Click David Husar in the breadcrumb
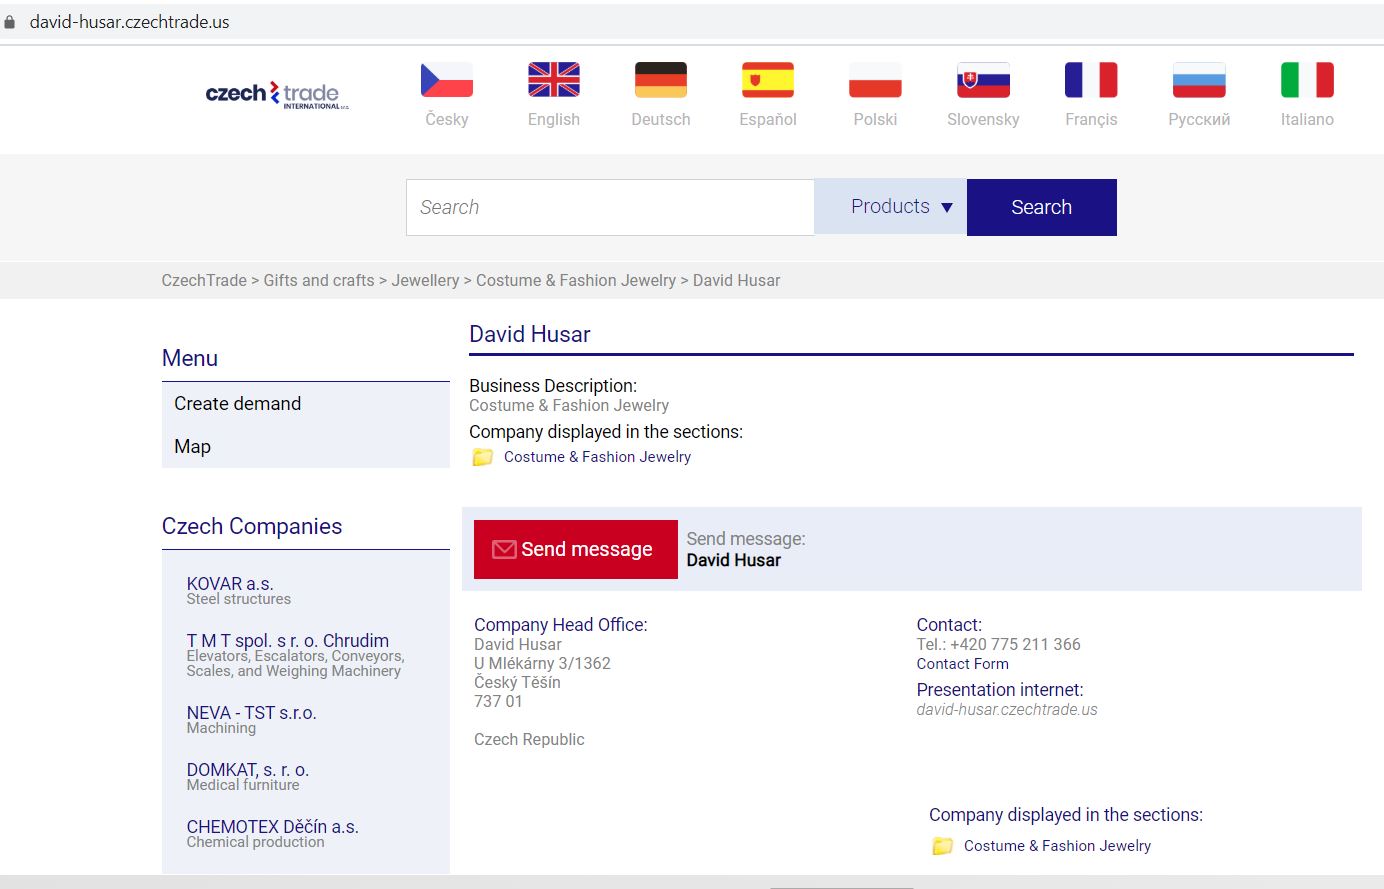 737,280
